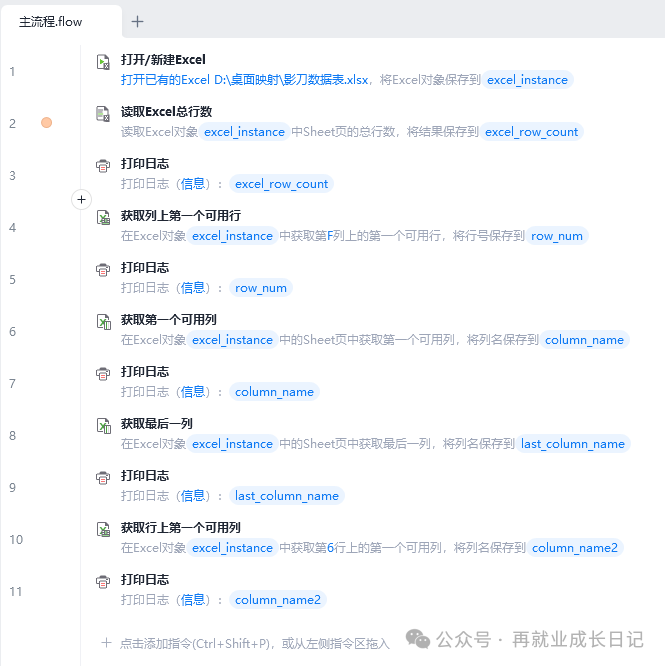Click 信息 log level in step 3

(x=193, y=184)
